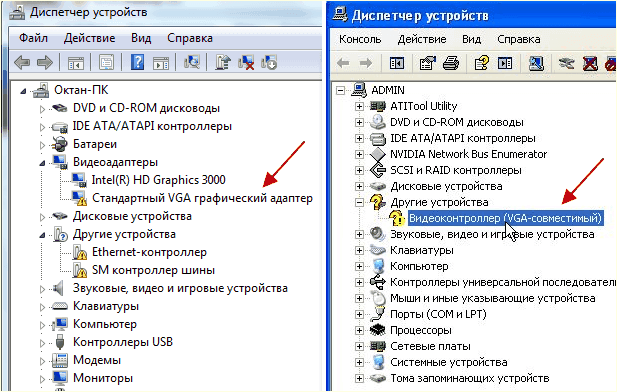Viewport: 617px width, 392px height.
Task: Click the Scan hardware monitor icon in the right window
Action: point(536,63)
